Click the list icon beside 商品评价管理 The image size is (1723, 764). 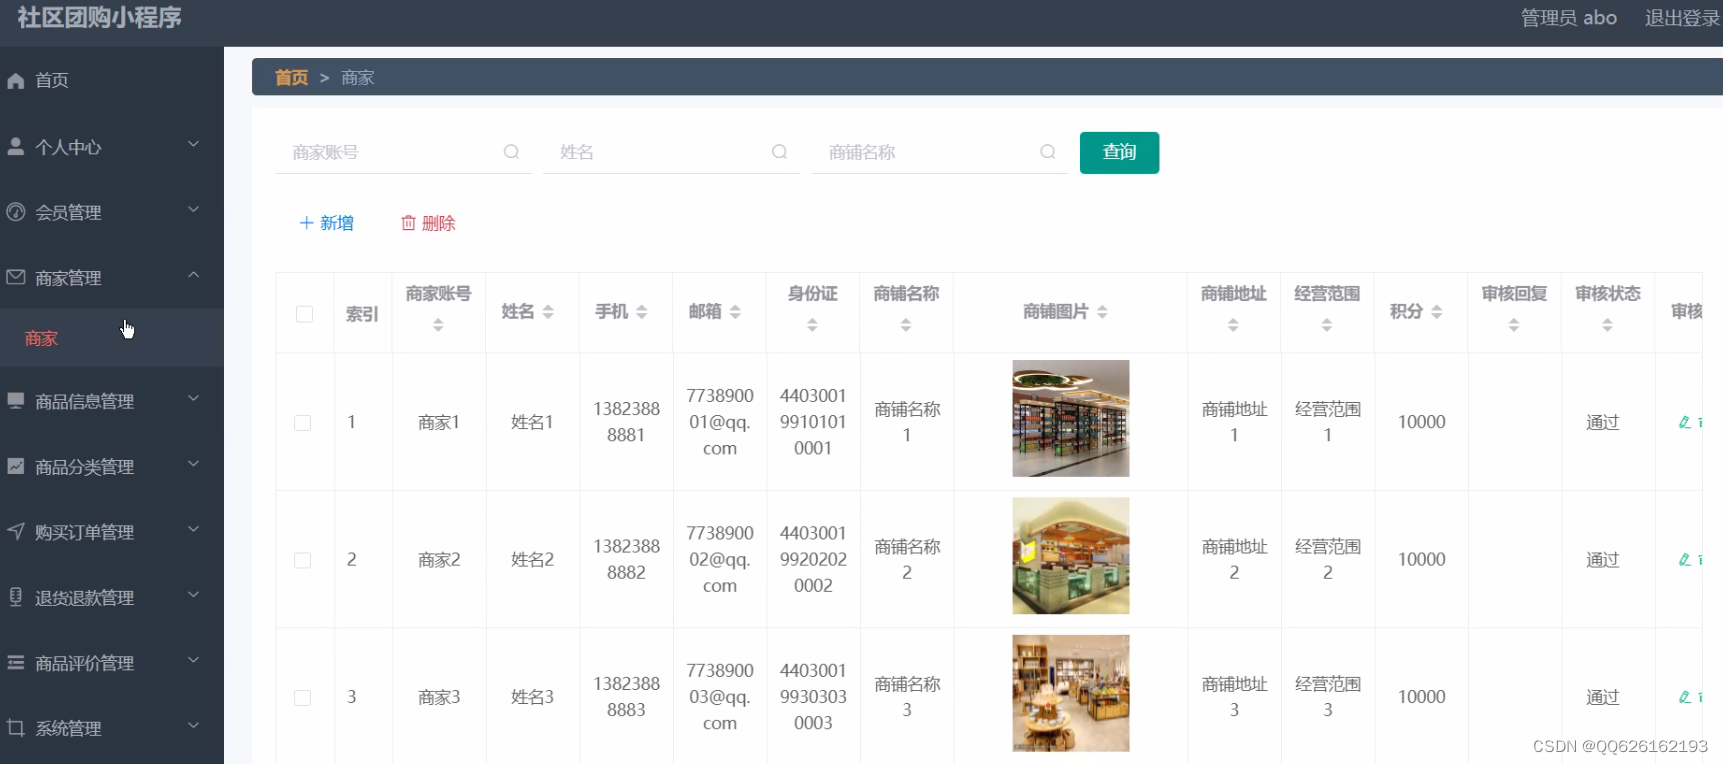[x=16, y=662]
